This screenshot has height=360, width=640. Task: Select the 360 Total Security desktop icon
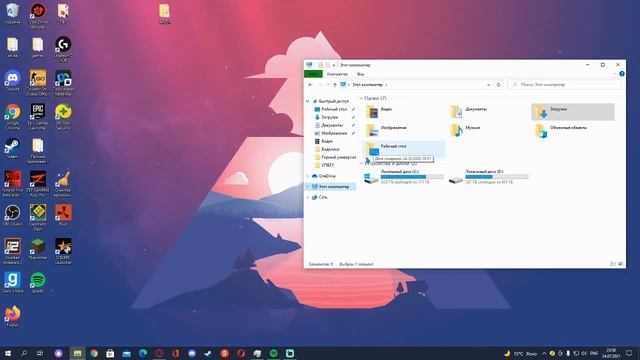tap(63, 116)
